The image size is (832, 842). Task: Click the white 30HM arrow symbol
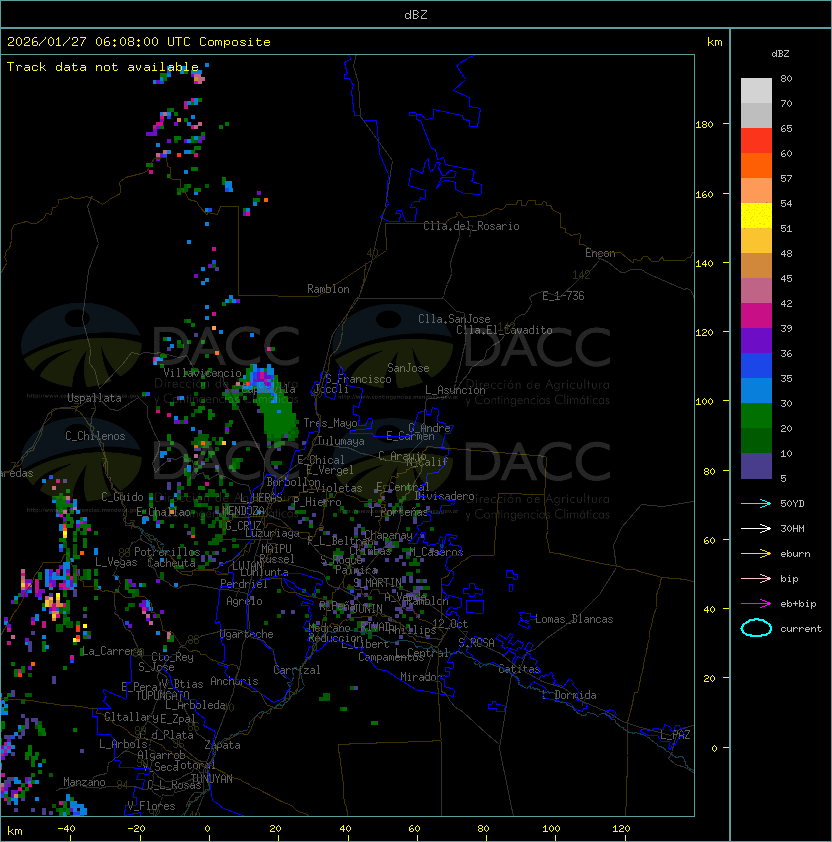pyautogui.click(x=756, y=528)
